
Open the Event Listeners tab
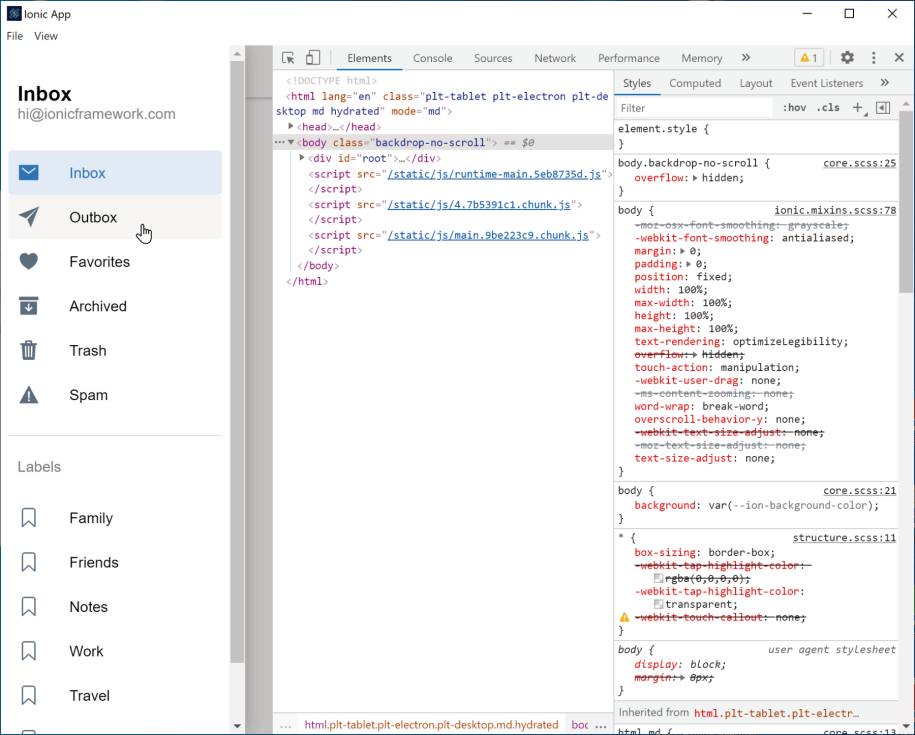[x=826, y=83]
